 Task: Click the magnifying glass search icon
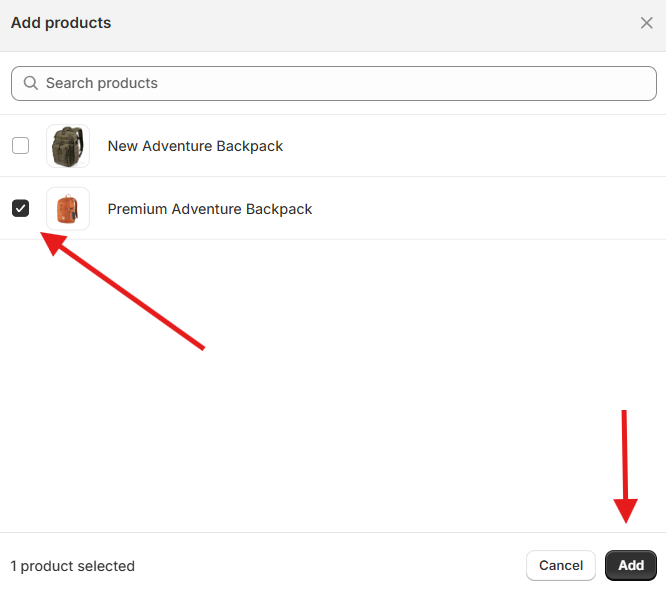click(x=31, y=83)
